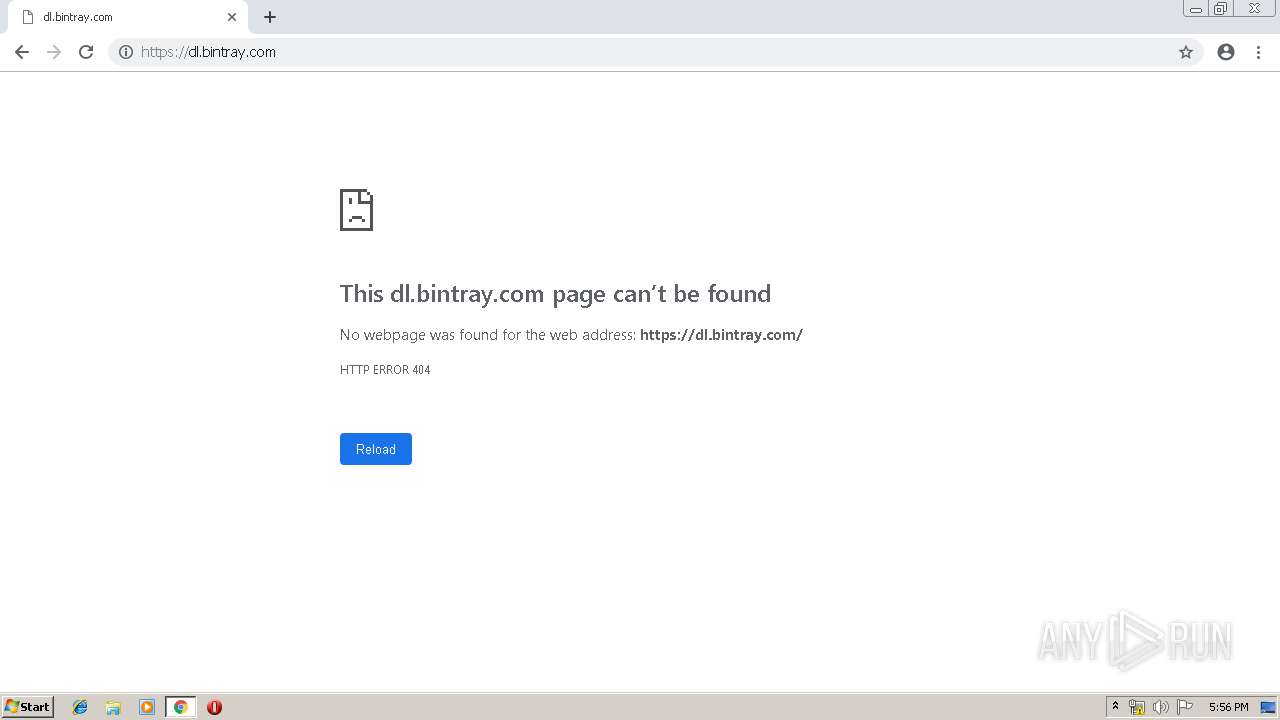This screenshot has width=1280, height=720.
Task: Click the Show desktop tray icon
Action: 1268,707
